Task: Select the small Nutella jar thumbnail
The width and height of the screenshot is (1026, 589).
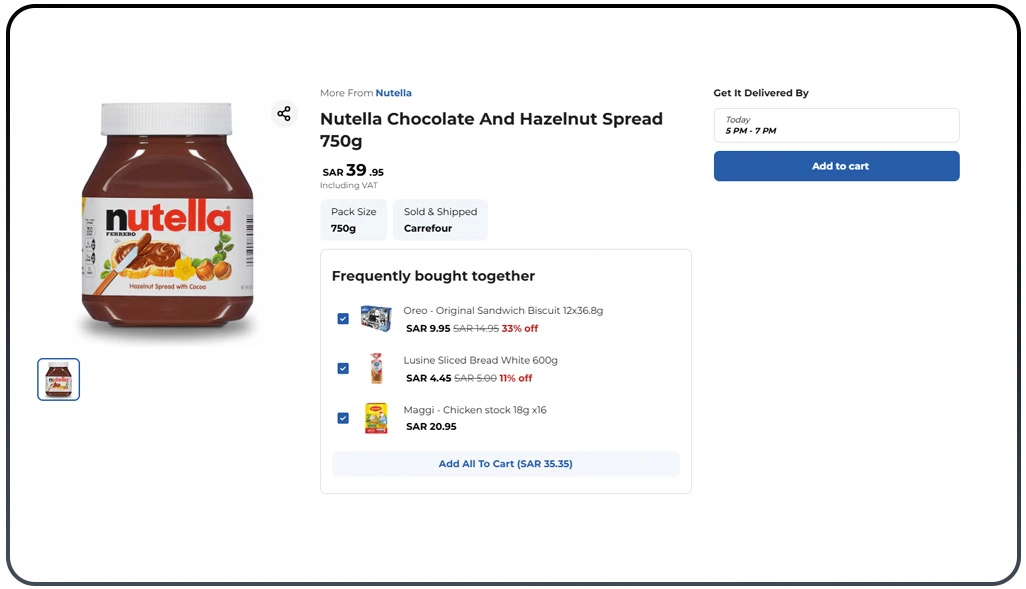Action: tap(59, 379)
